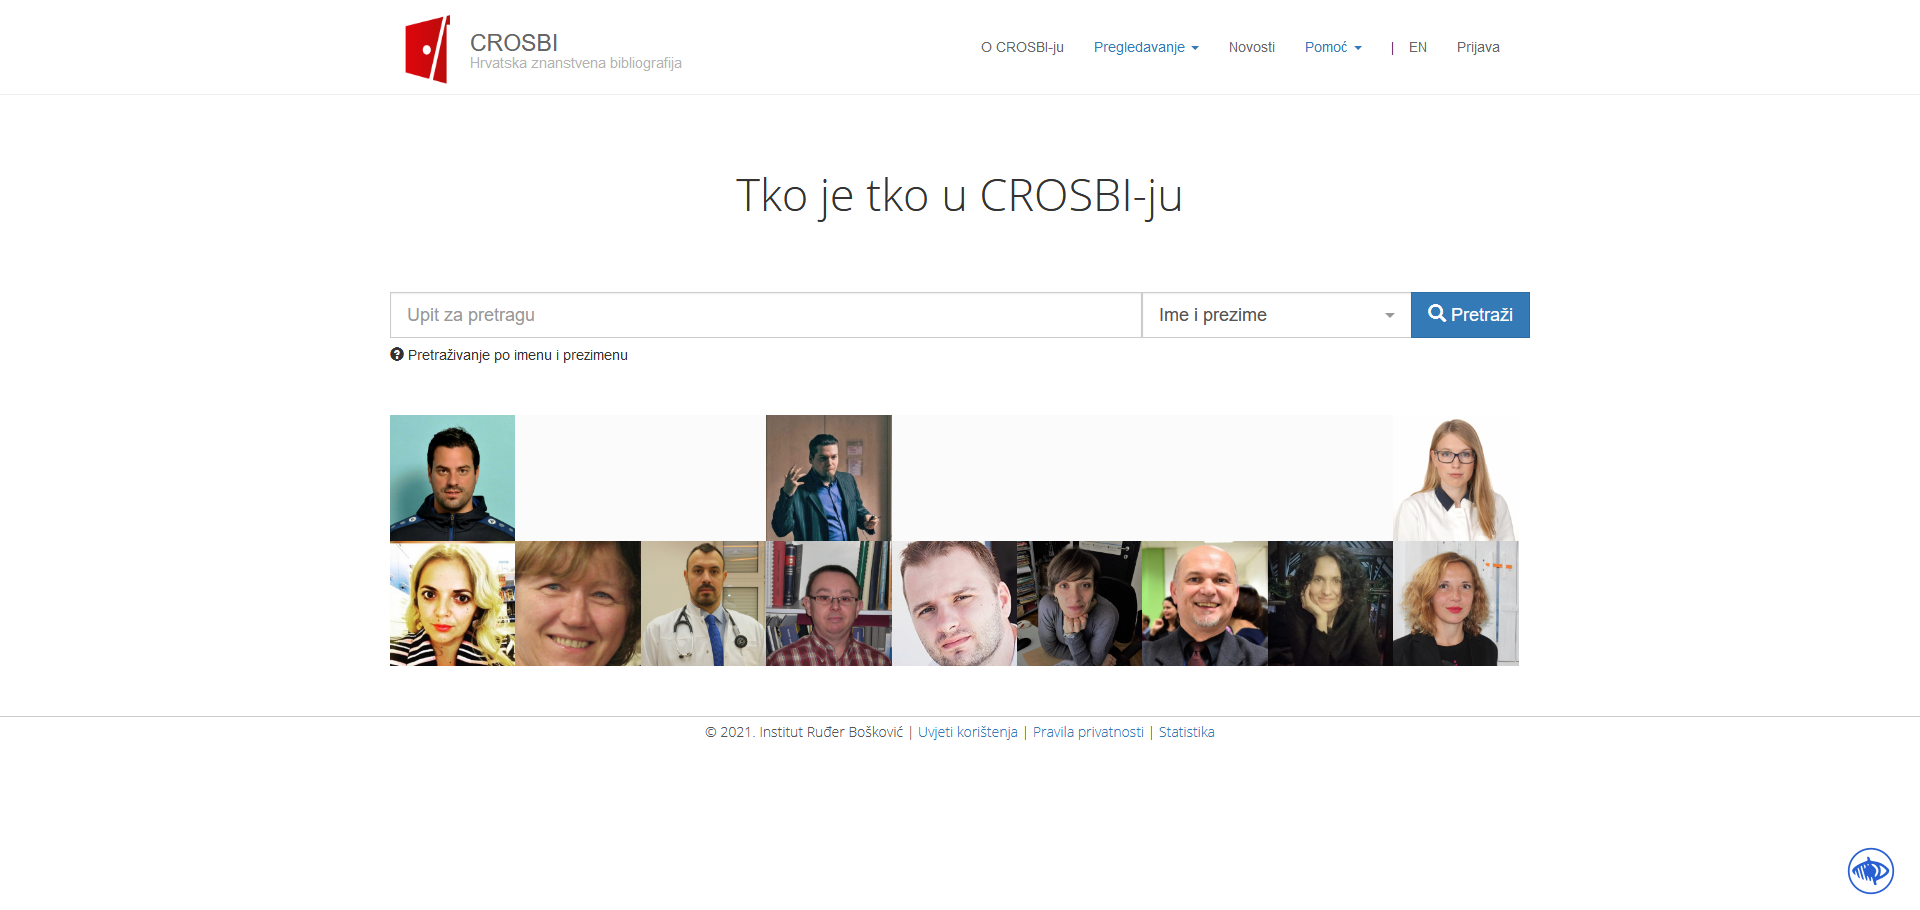Open the woman in white coat photo

coord(1455,478)
